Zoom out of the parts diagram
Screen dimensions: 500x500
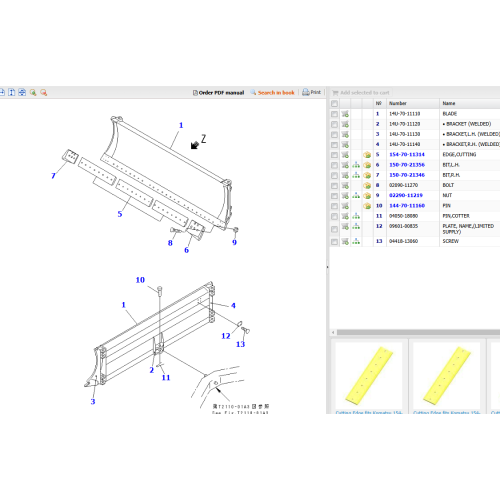click(44, 92)
